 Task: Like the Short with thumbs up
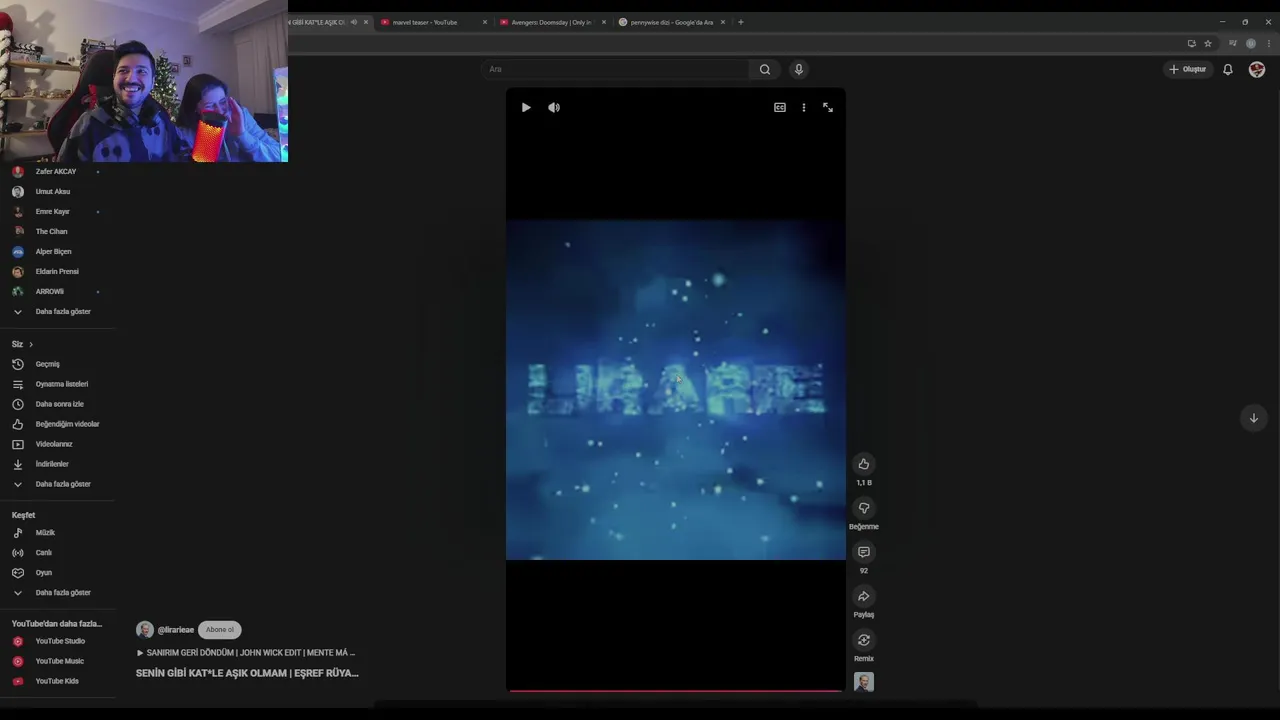pyautogui.click(x=864, y=464)
